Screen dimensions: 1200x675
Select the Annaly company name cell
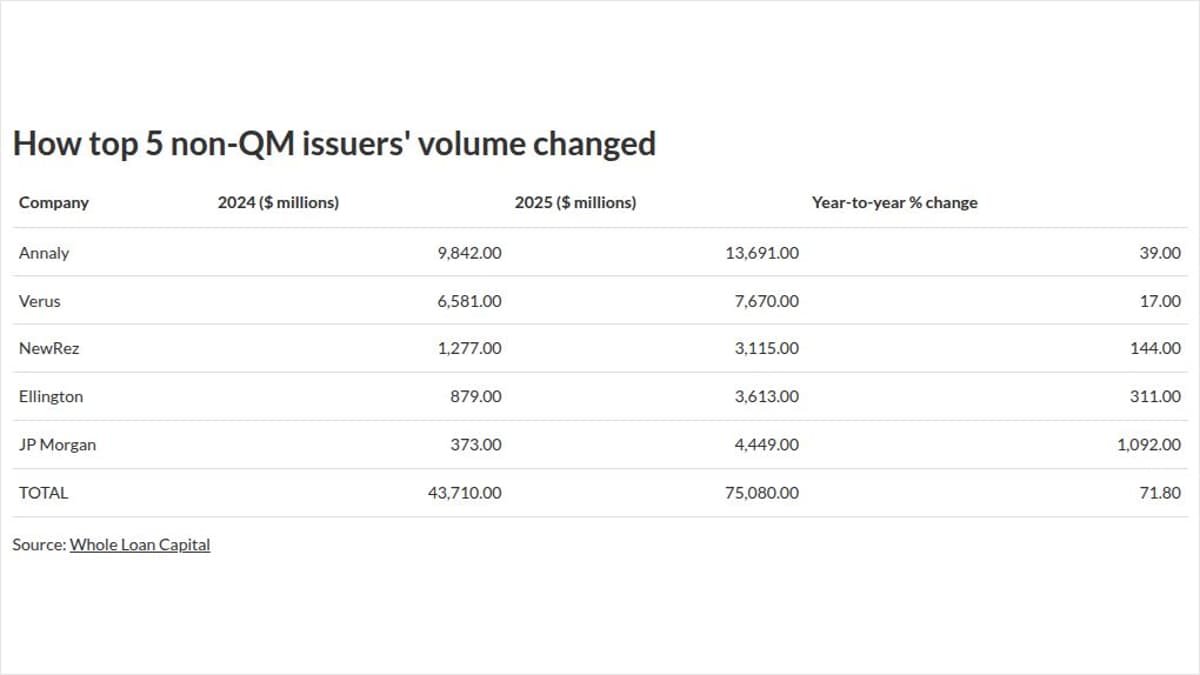point(44,253)
